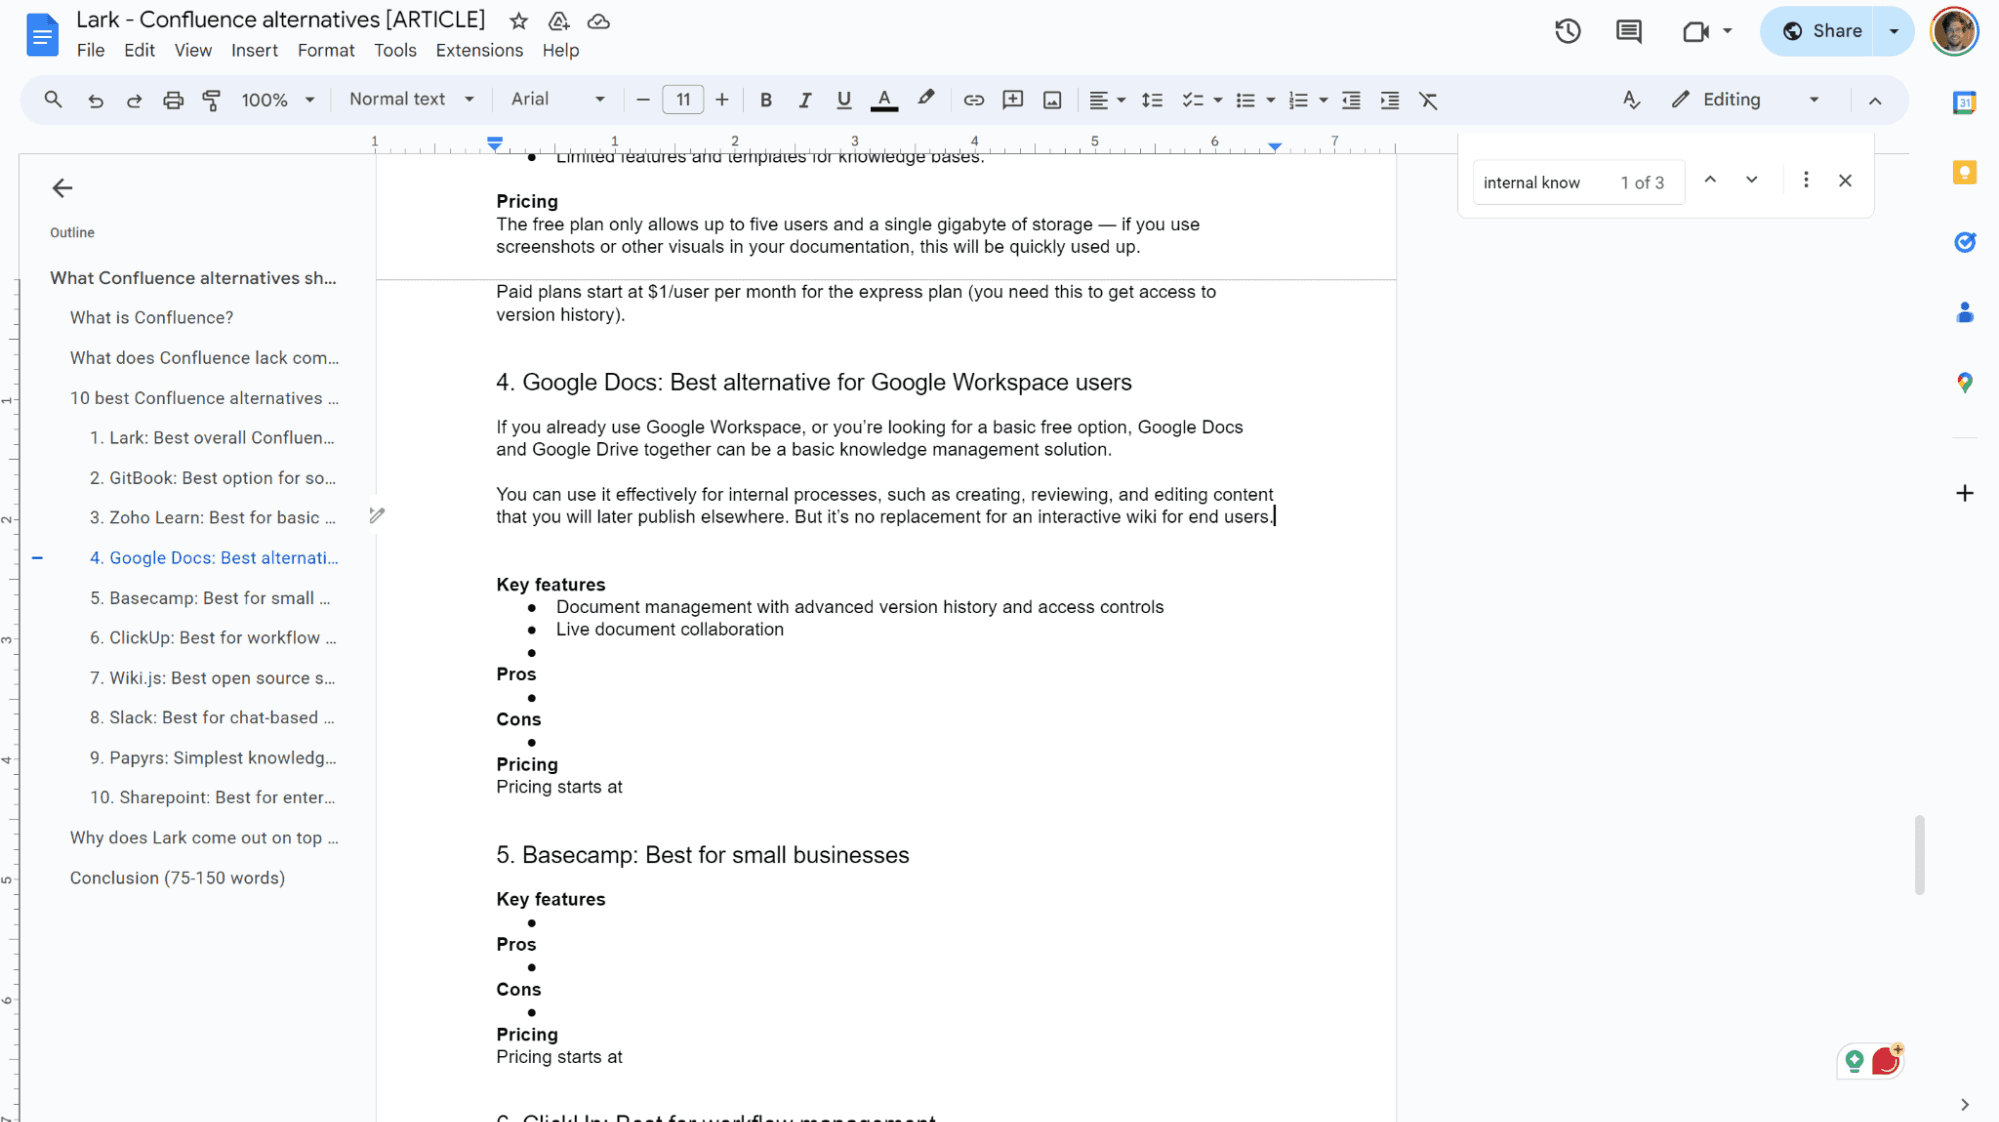Jump to '5. Basecamp' outline heading
1999x1122 pixels.
(210, 598)
